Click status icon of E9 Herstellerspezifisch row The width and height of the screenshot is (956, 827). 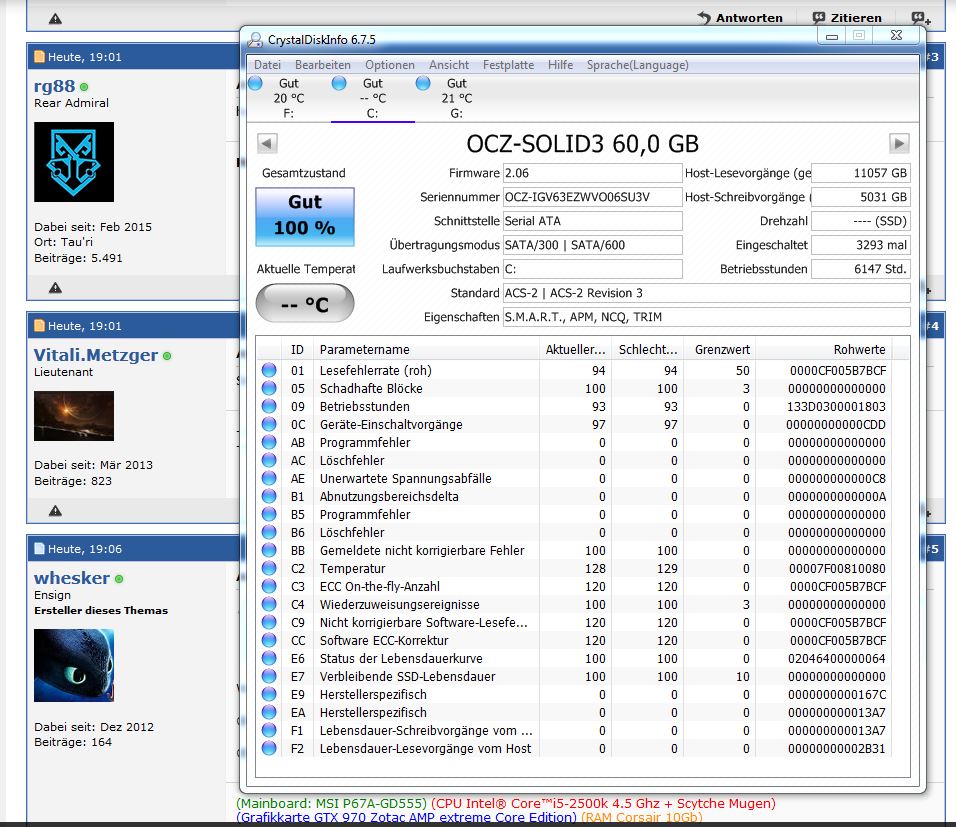(269, 694)
